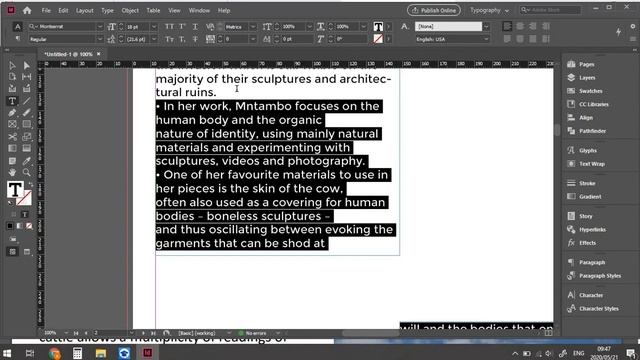The image size is (640, 360).
Task: Select the Gradient Swatch tool
Action: pos(12,148)
